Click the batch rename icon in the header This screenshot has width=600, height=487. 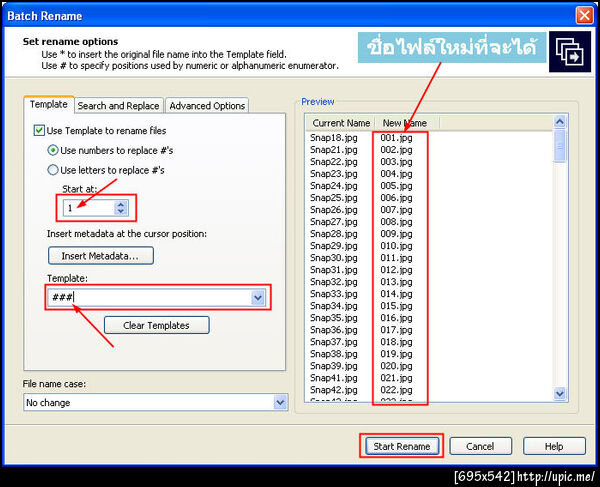(570, 52)
